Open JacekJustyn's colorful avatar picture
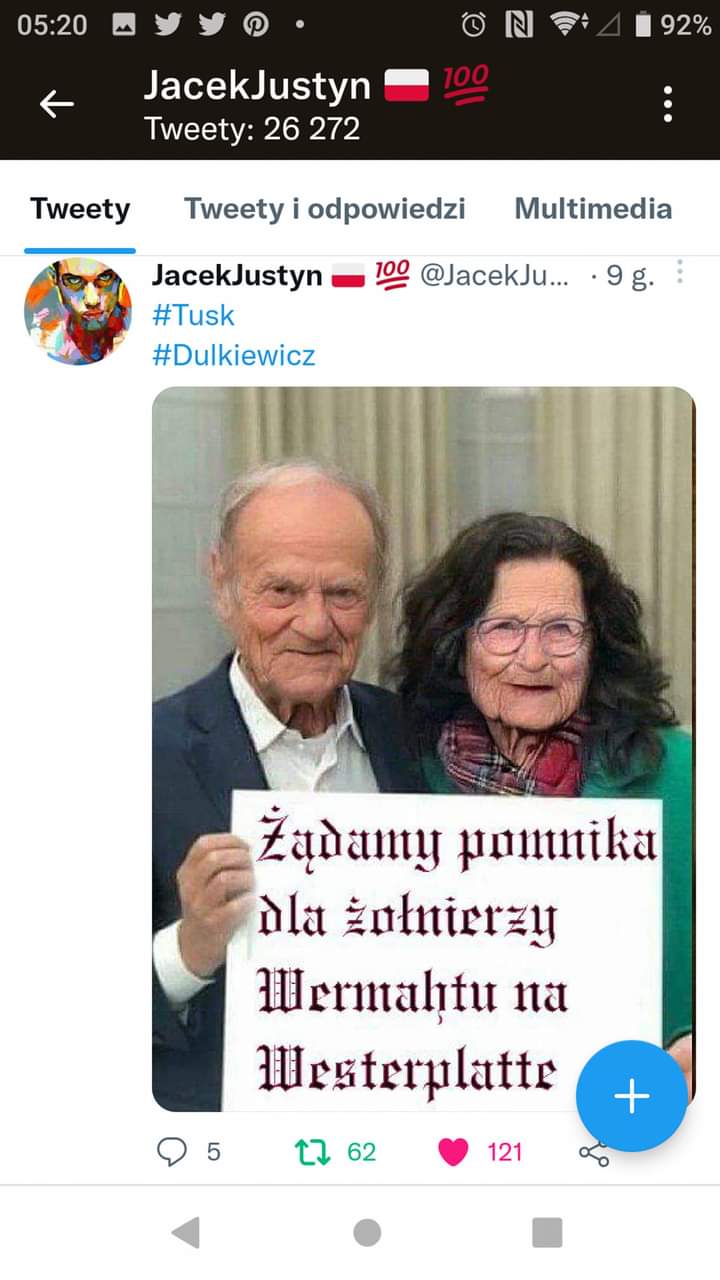 pos(78,311)
